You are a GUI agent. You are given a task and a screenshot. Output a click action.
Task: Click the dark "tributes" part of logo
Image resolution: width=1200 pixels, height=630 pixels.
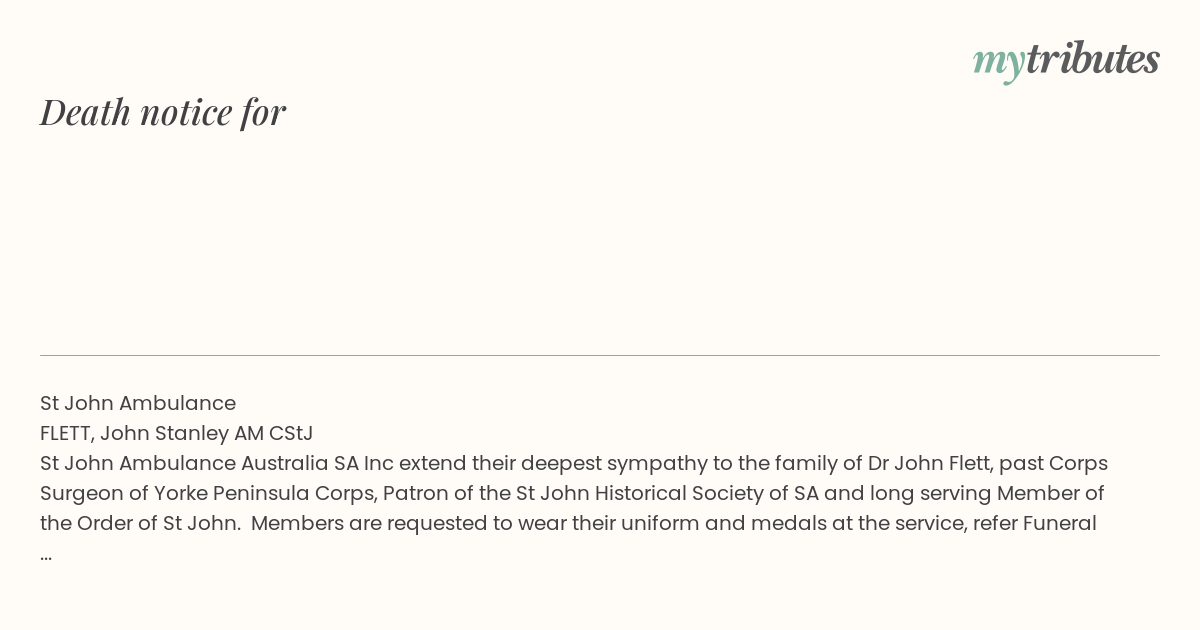pos(1093,58)
